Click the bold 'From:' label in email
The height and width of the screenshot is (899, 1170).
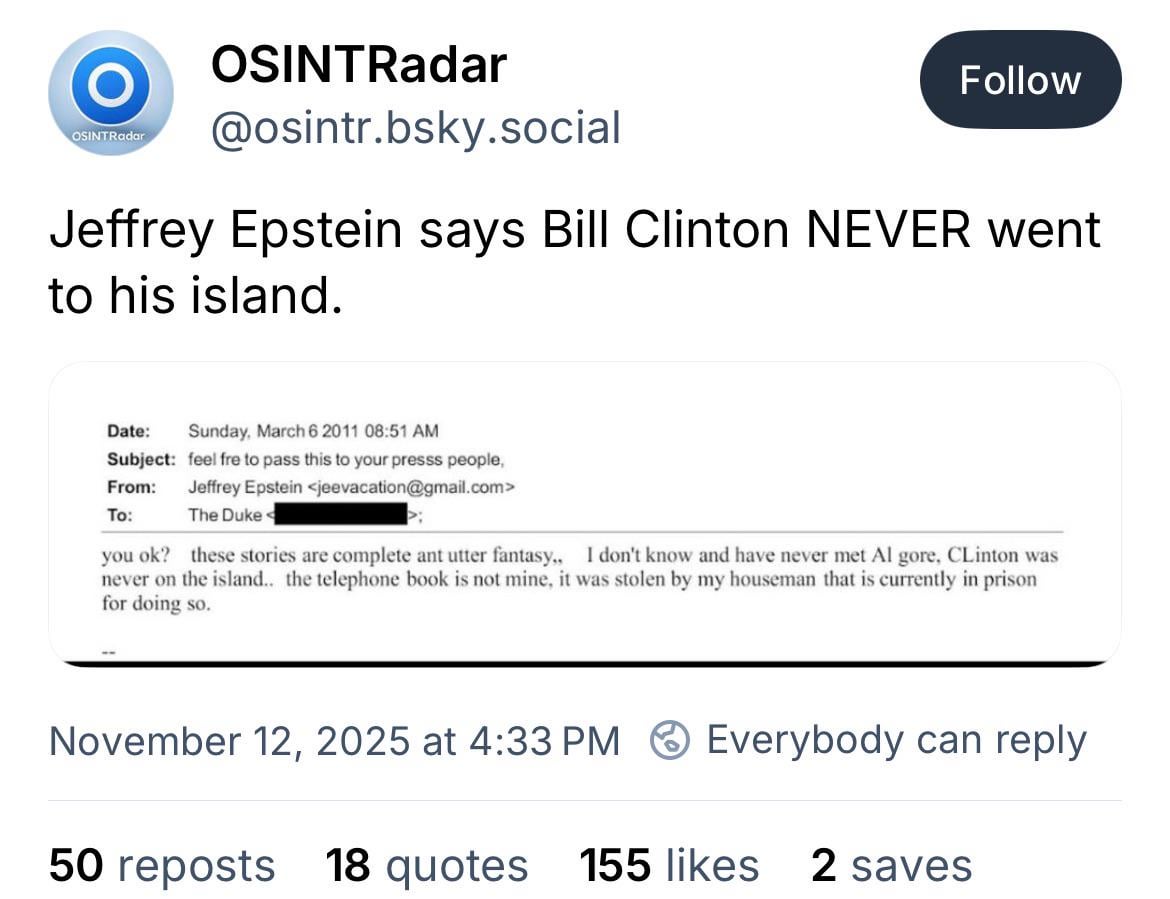coord(131,488)
